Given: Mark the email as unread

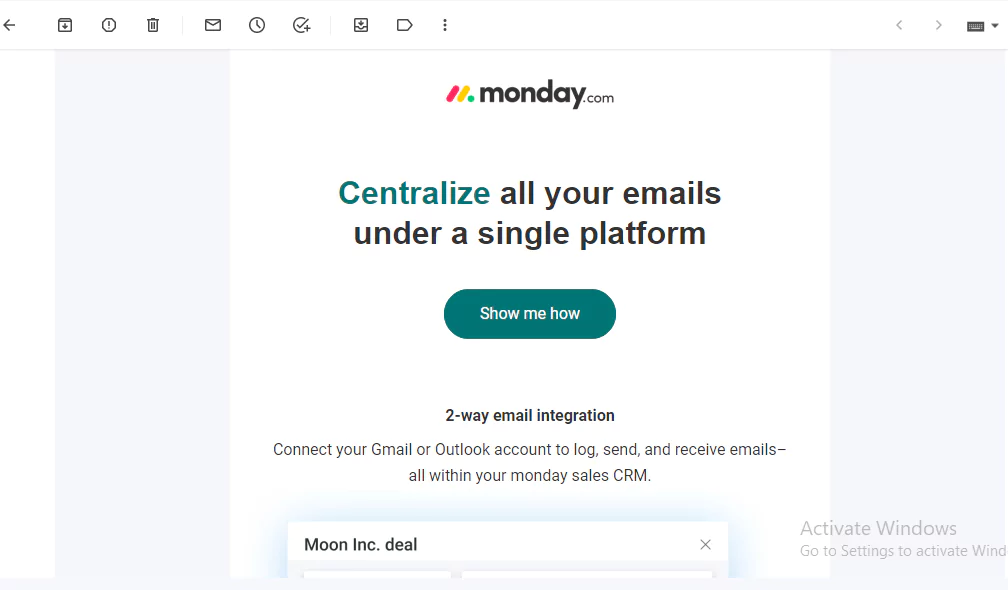Looking at the screenshot, I should [213, 25].
